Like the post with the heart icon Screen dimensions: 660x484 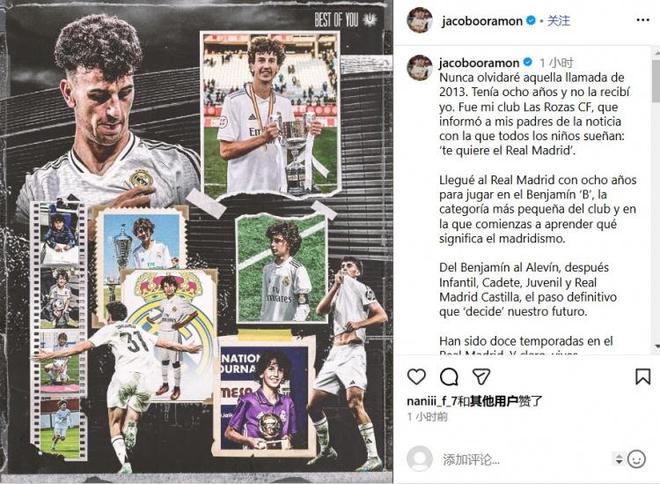(x=416, y=376)
